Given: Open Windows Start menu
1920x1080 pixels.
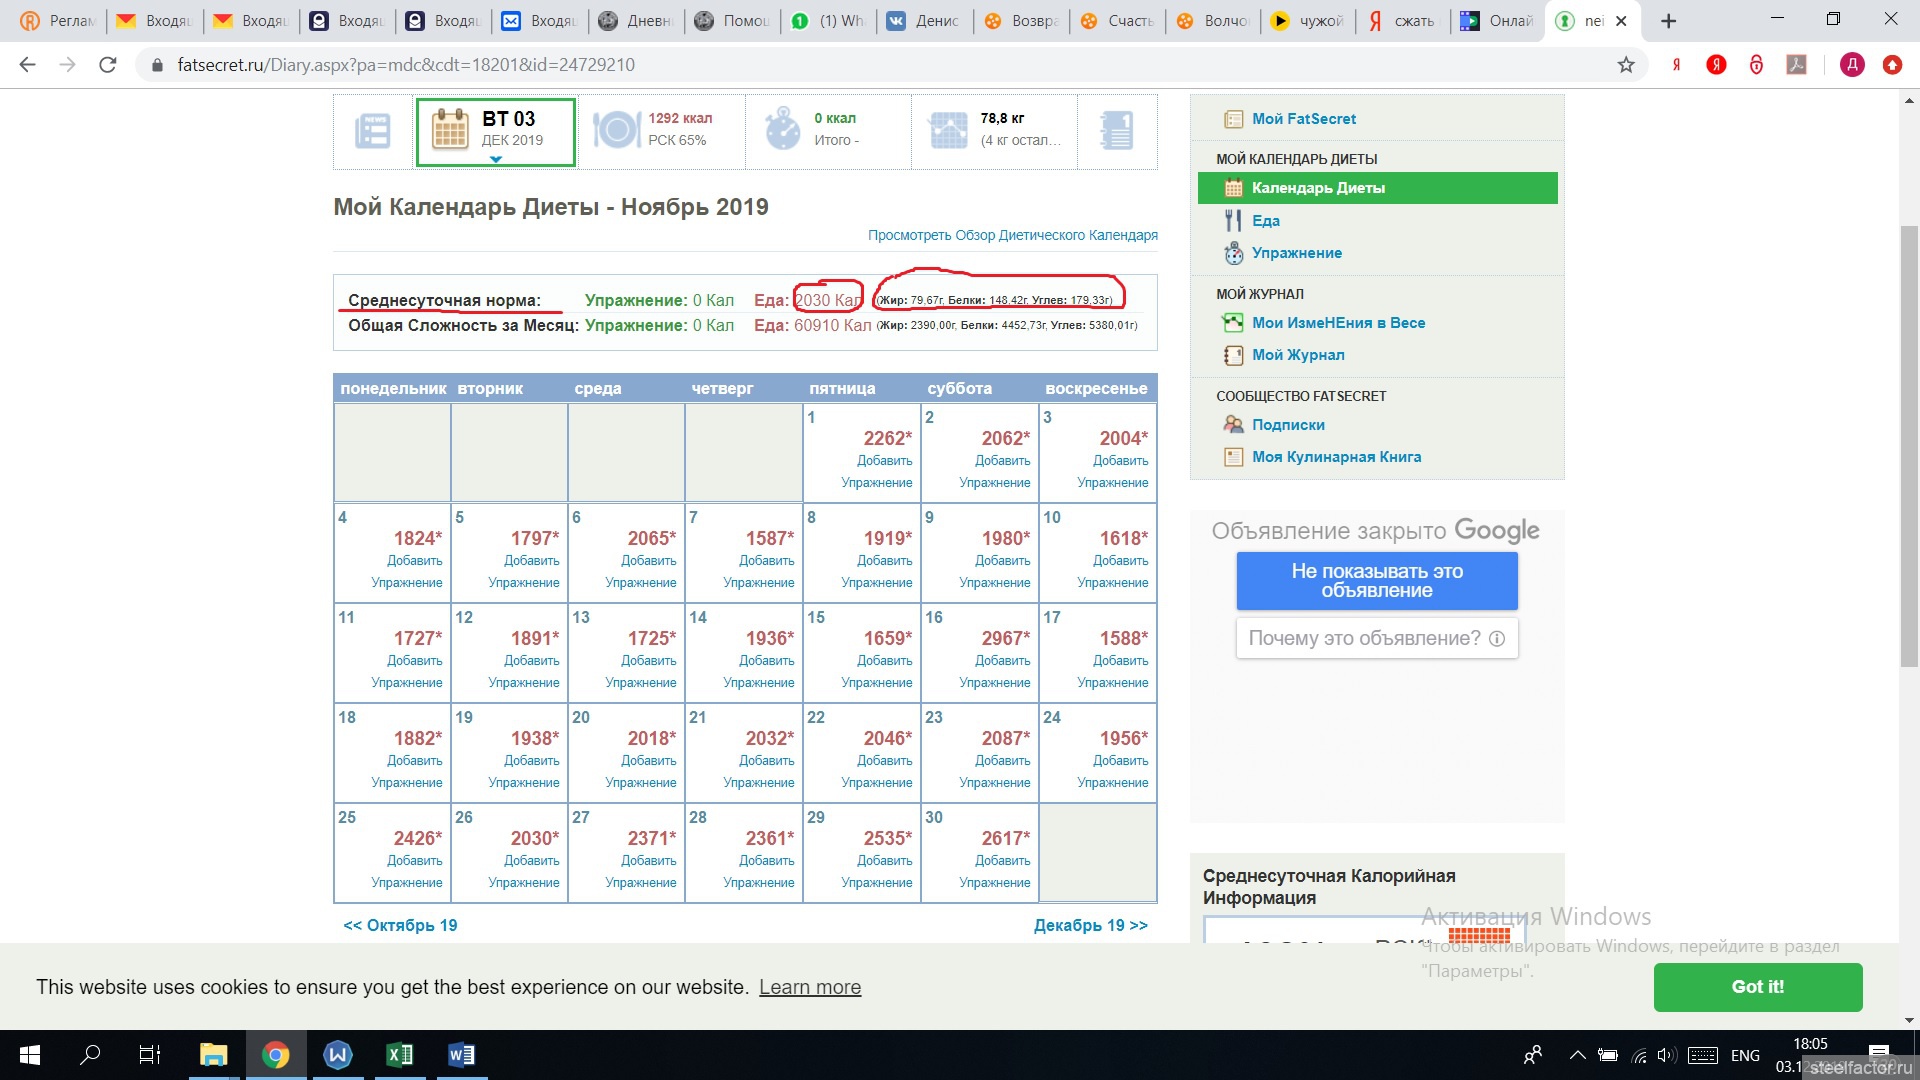Looking at the screenshot, I should (30, 1055).
